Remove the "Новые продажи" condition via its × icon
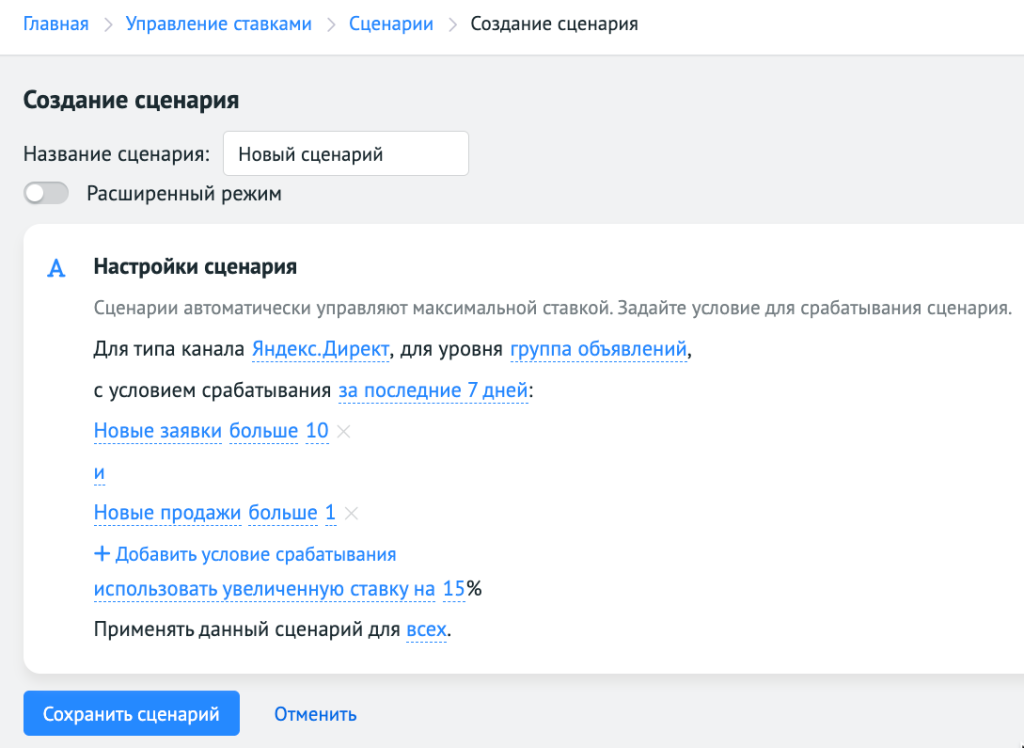1024x748 pixels. pos(351,512)
